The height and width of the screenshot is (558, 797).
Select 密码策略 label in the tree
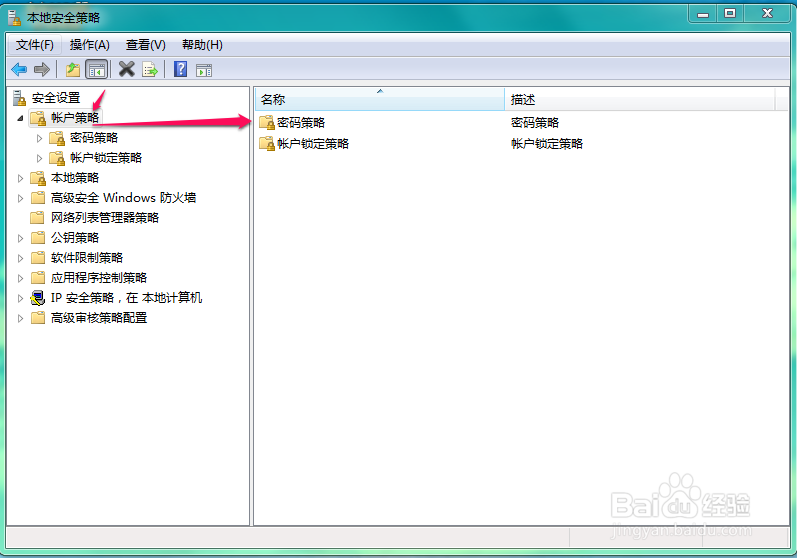point(94,138)
